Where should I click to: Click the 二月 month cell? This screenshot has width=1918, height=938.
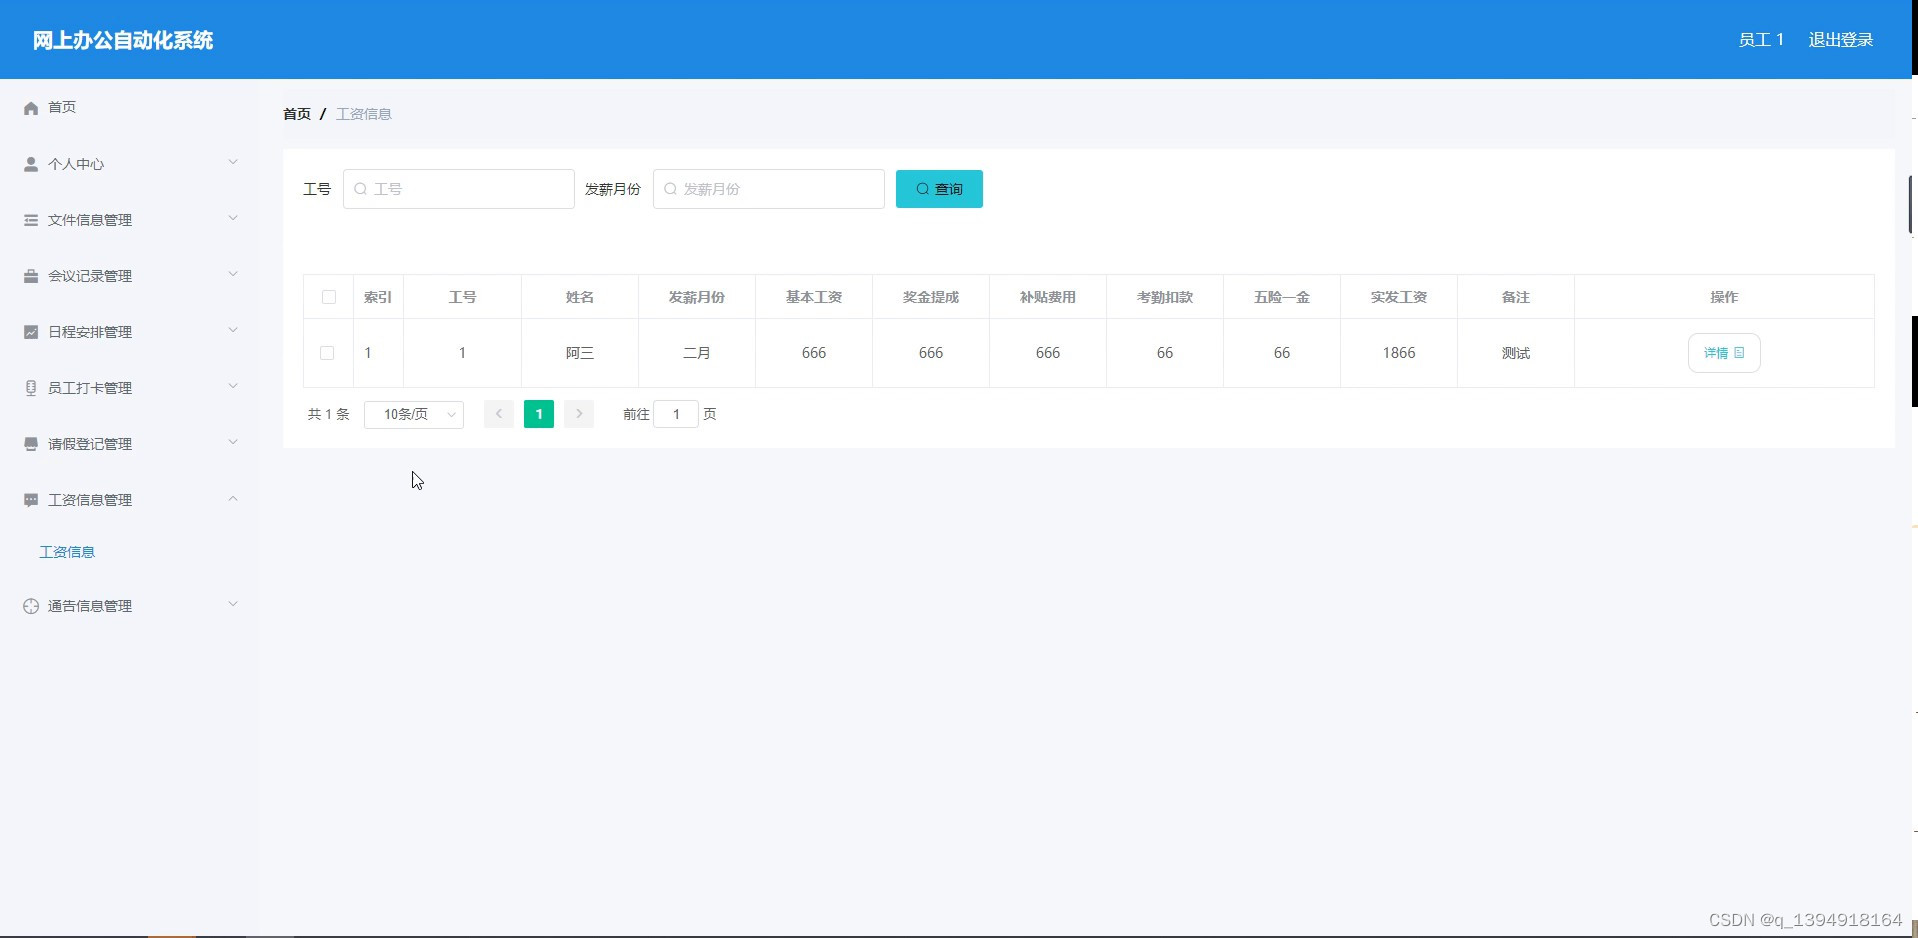pyautogui.click(x=697, y=353)
